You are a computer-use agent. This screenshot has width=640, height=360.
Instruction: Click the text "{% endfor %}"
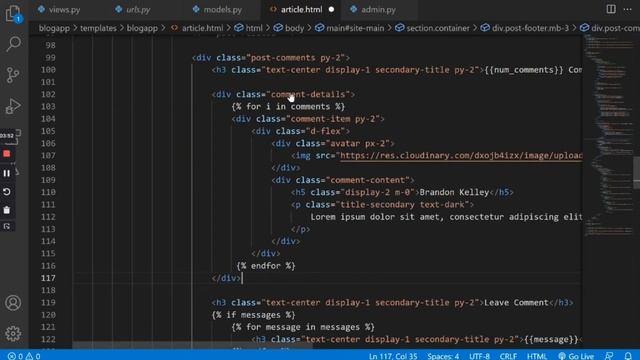(266, 266)
